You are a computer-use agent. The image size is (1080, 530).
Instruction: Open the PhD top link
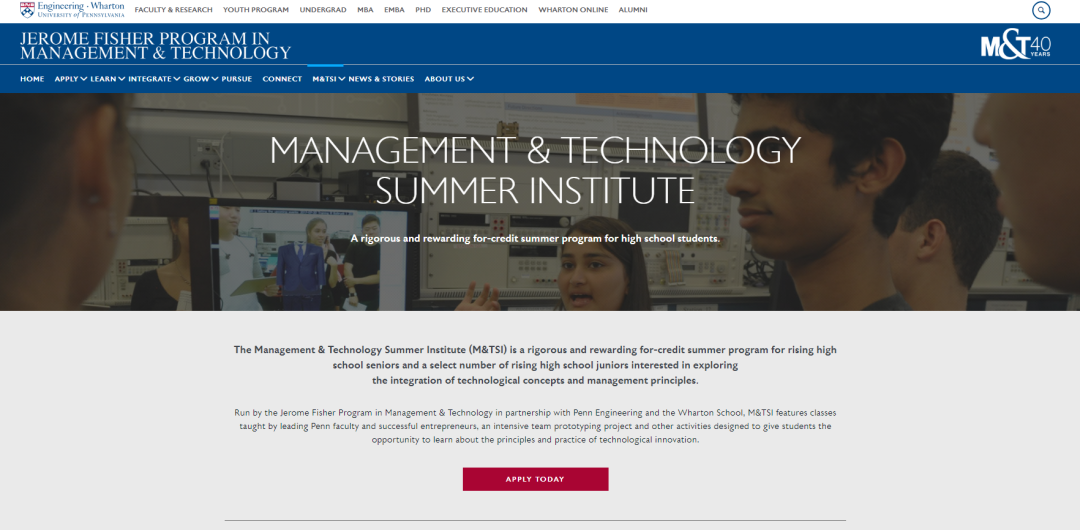[423, 10]
